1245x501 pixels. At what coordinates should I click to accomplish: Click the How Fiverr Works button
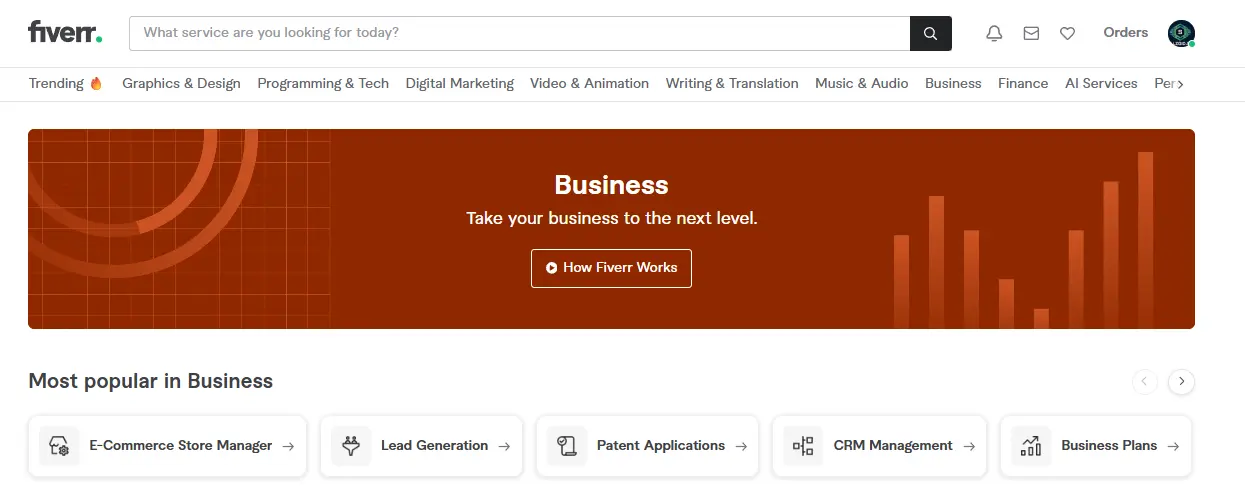[611, 268]
